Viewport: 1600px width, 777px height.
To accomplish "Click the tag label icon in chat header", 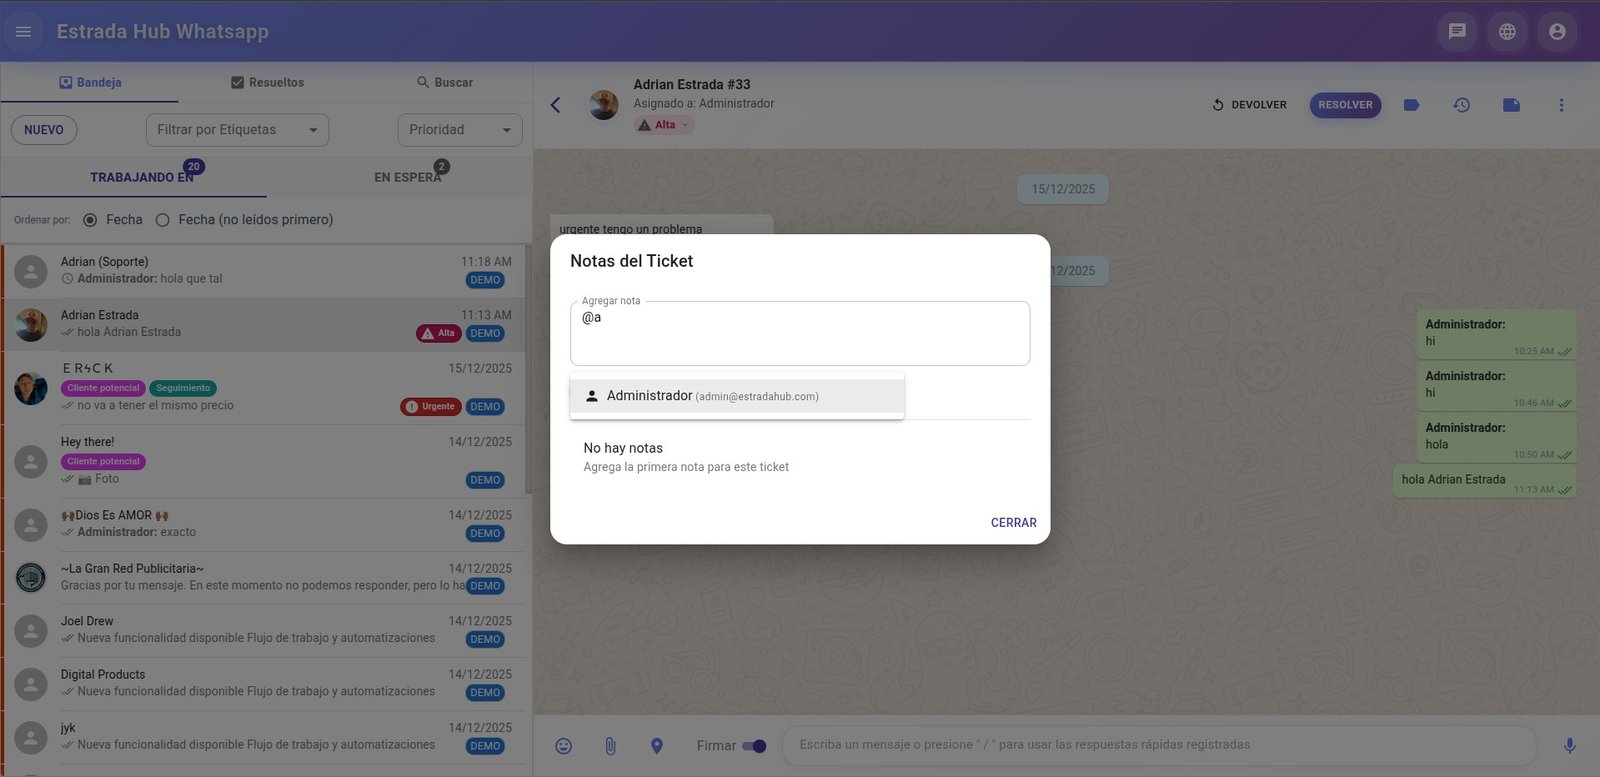I will coord(1411,105).
